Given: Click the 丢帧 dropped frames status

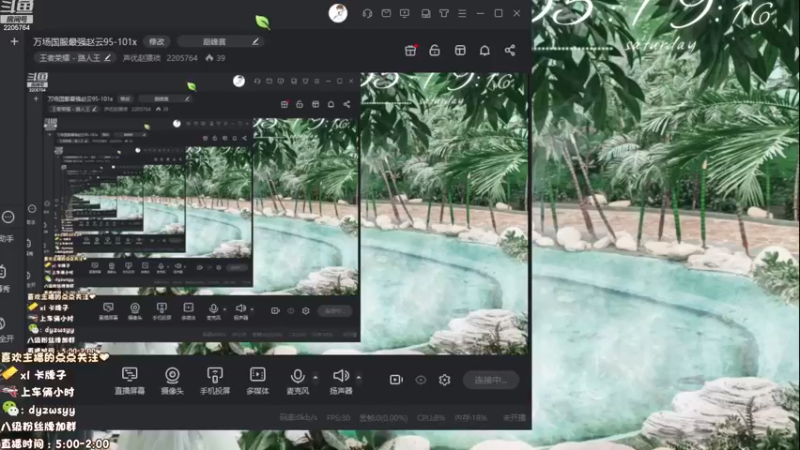Looking at the screenshot, I should (x=384, y=417).
